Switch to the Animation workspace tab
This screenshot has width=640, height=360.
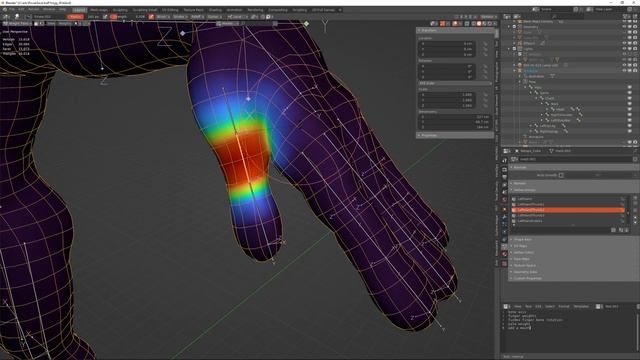coord(234,9)
